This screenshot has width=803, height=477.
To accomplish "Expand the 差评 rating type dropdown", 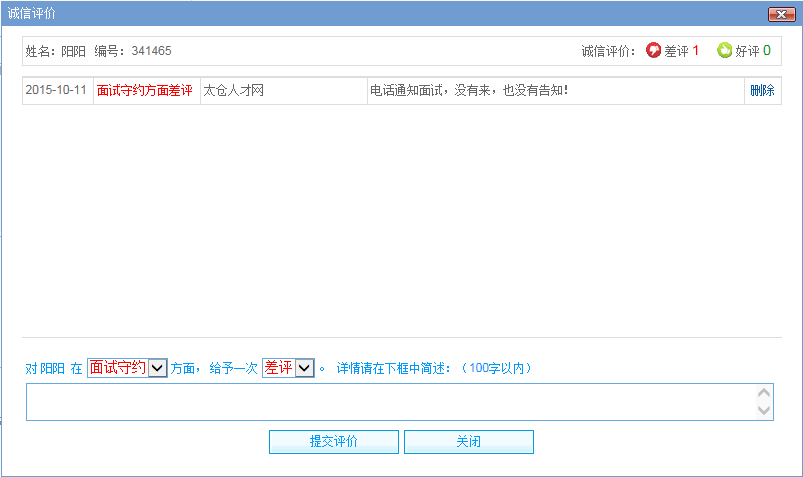I will [305, 368].
